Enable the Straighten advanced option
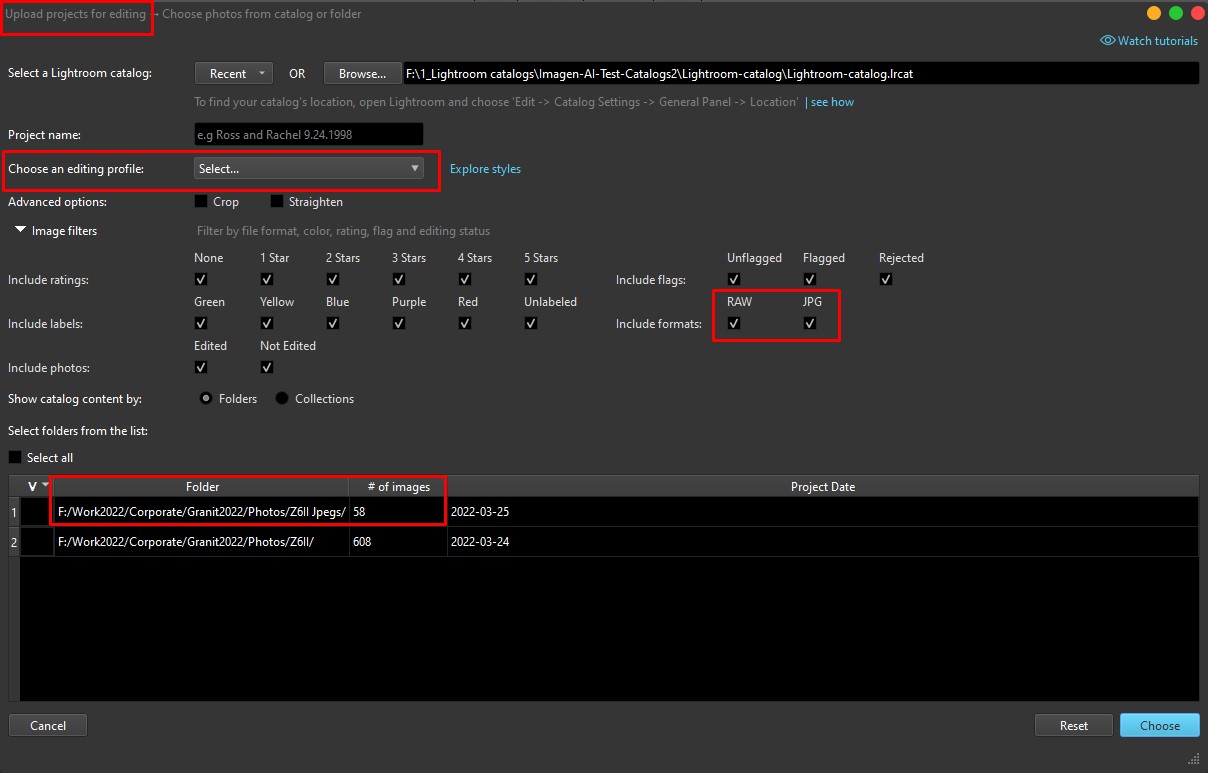The height and width of the screenshot is (773, 1208). (277, 202)
